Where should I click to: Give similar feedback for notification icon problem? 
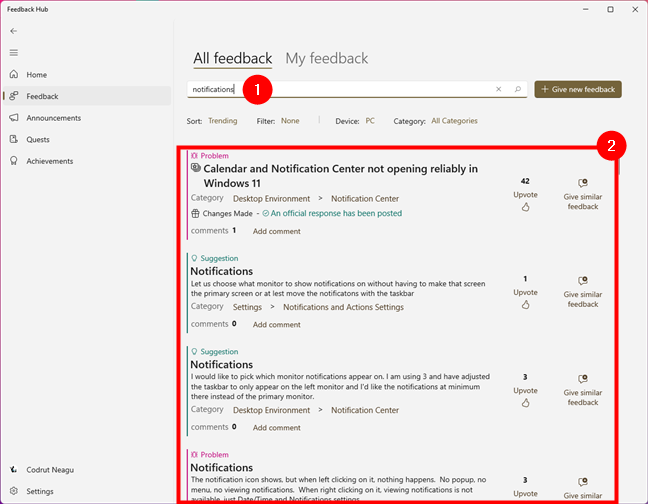583,489
